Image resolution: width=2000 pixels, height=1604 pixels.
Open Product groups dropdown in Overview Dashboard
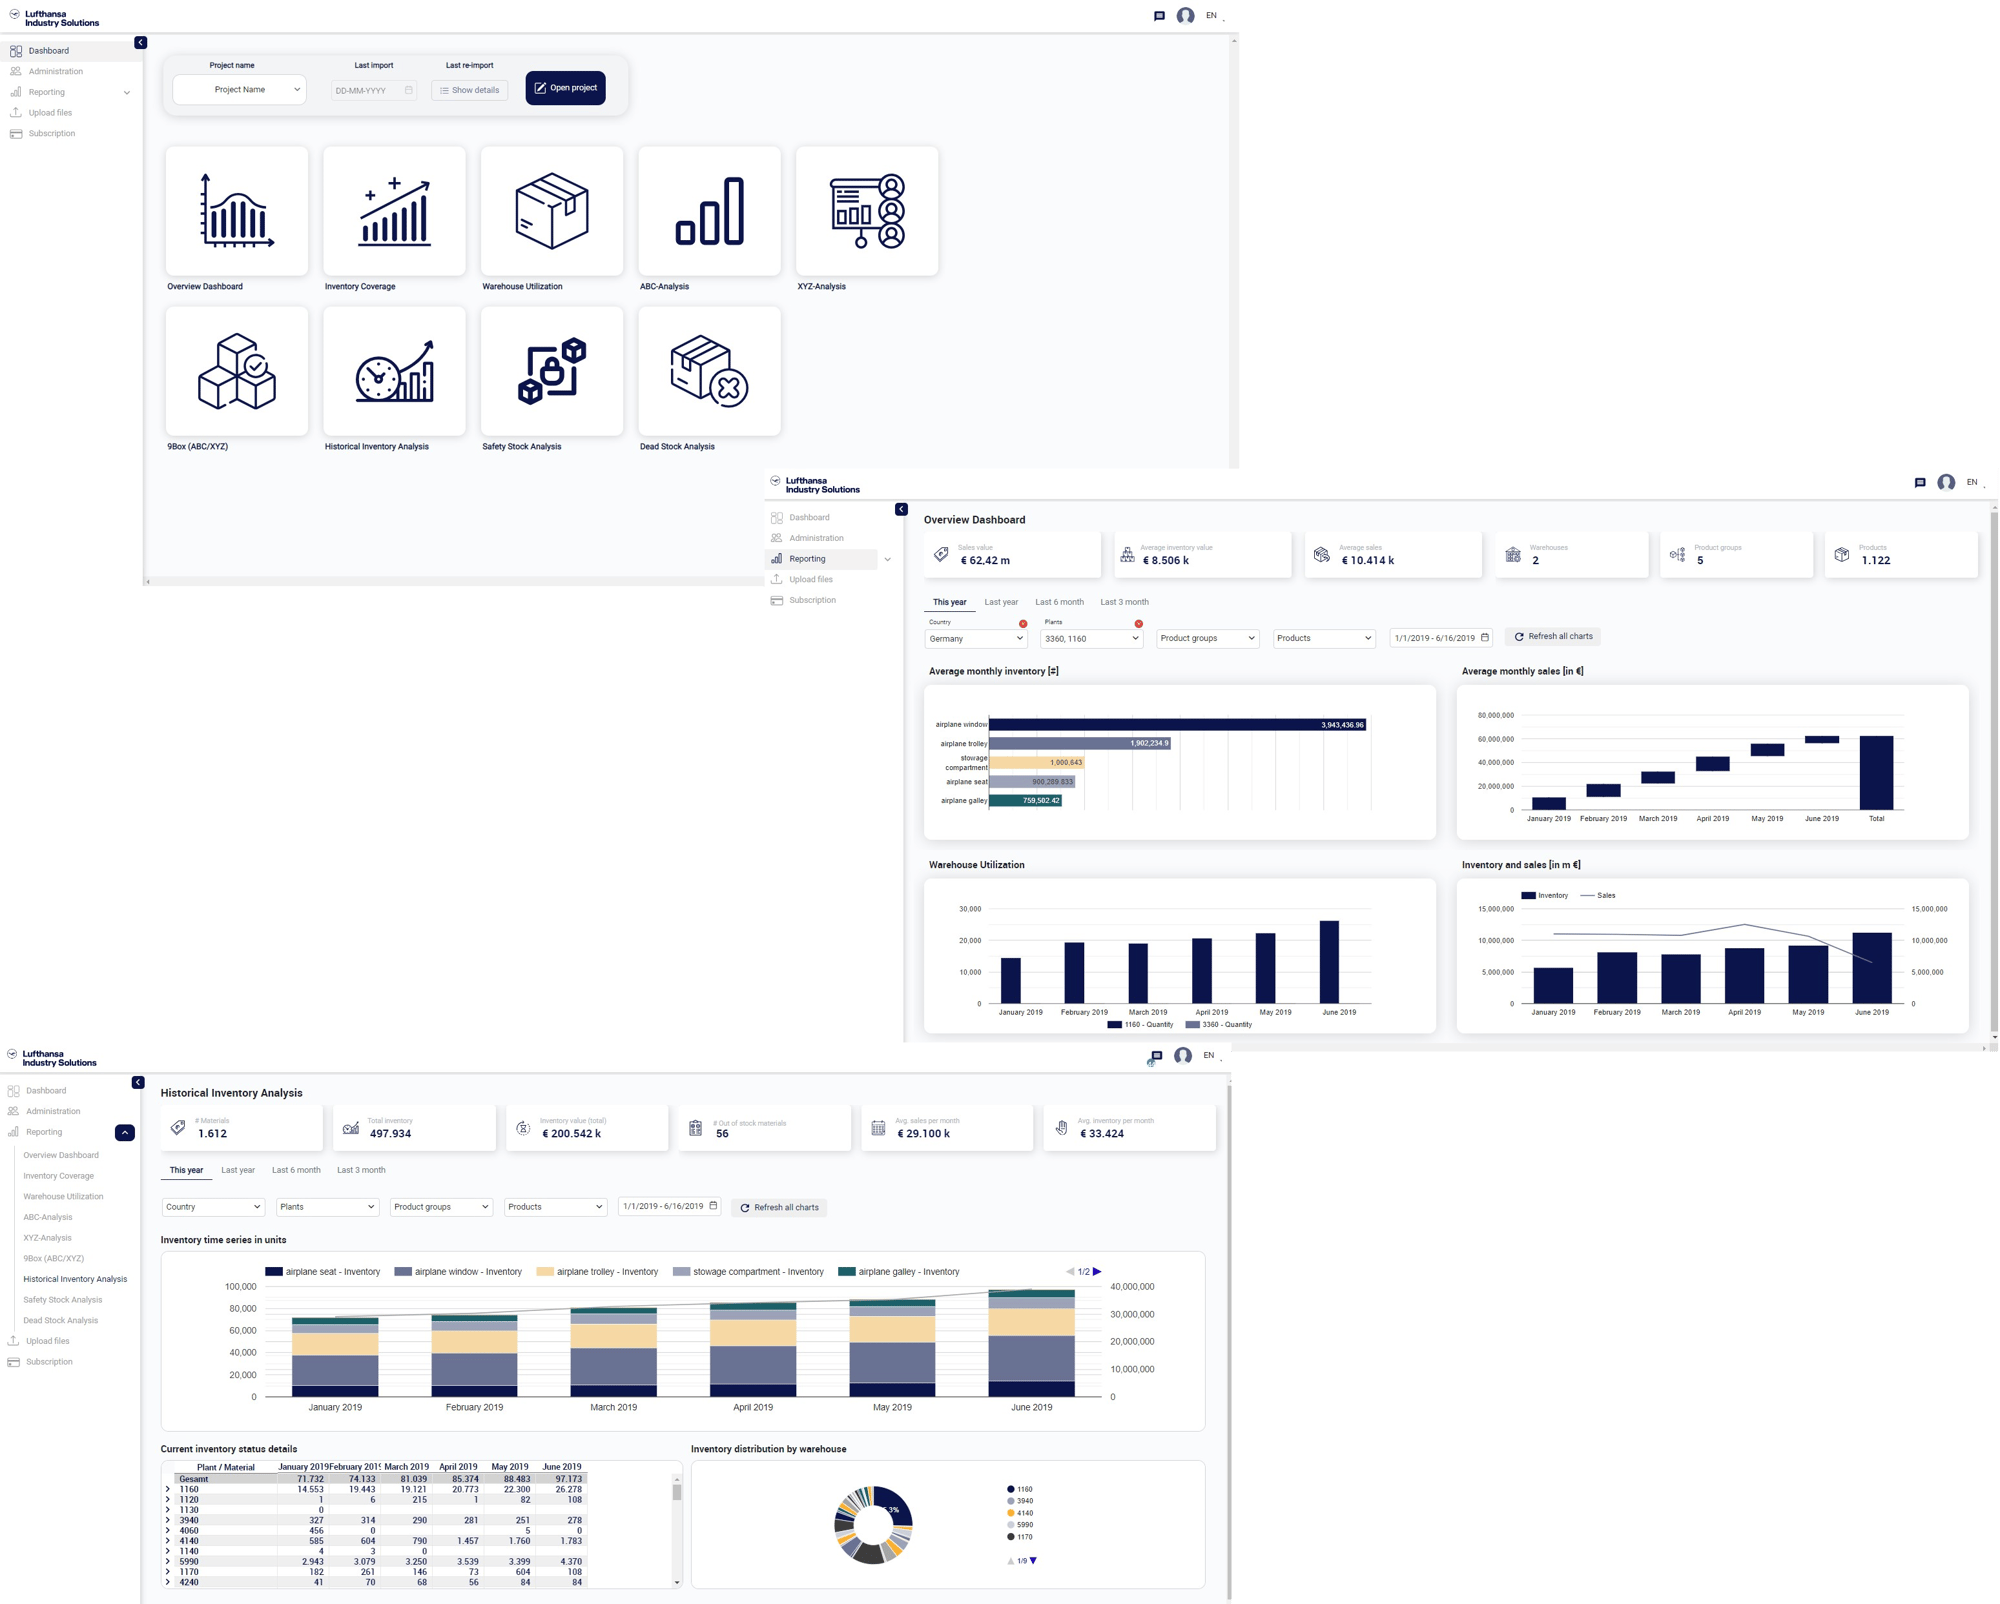click(x=1207, y=638)
